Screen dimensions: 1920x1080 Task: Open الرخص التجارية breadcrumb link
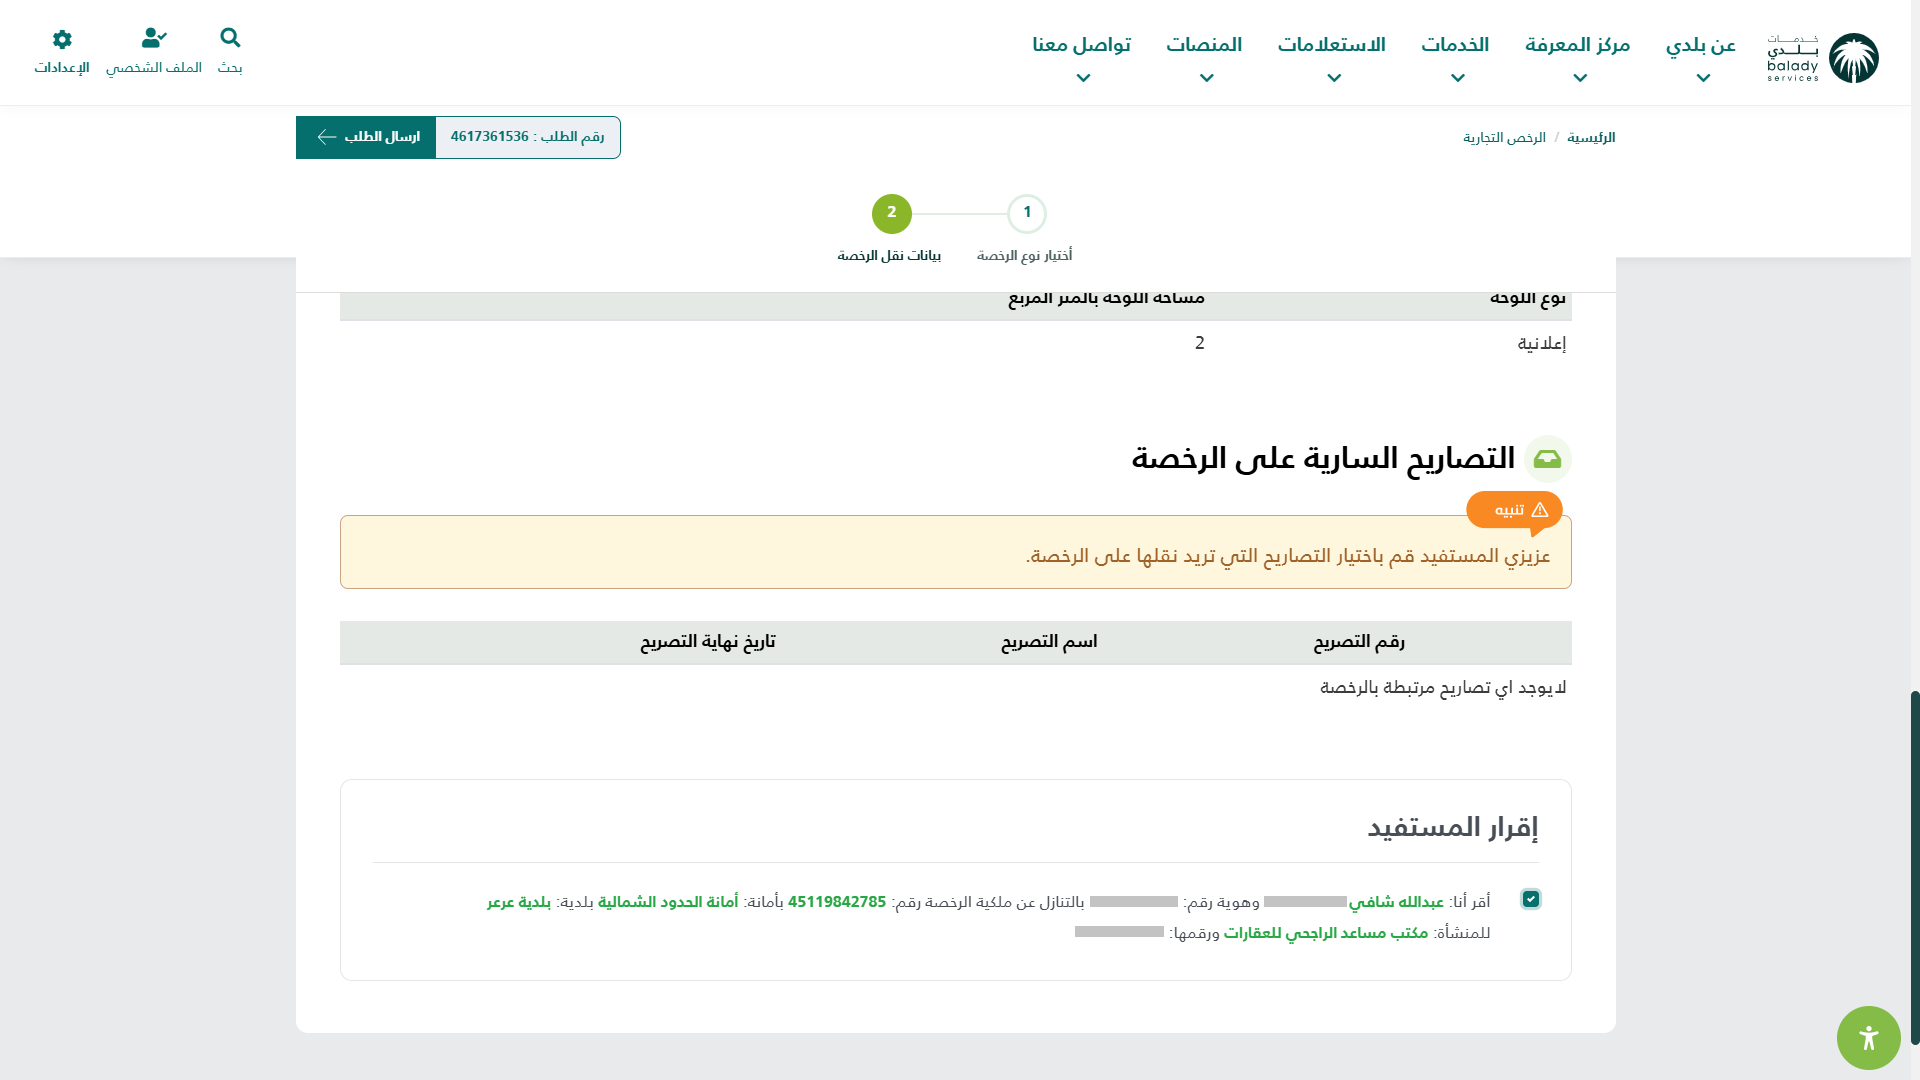click(x=1504, y=138)
